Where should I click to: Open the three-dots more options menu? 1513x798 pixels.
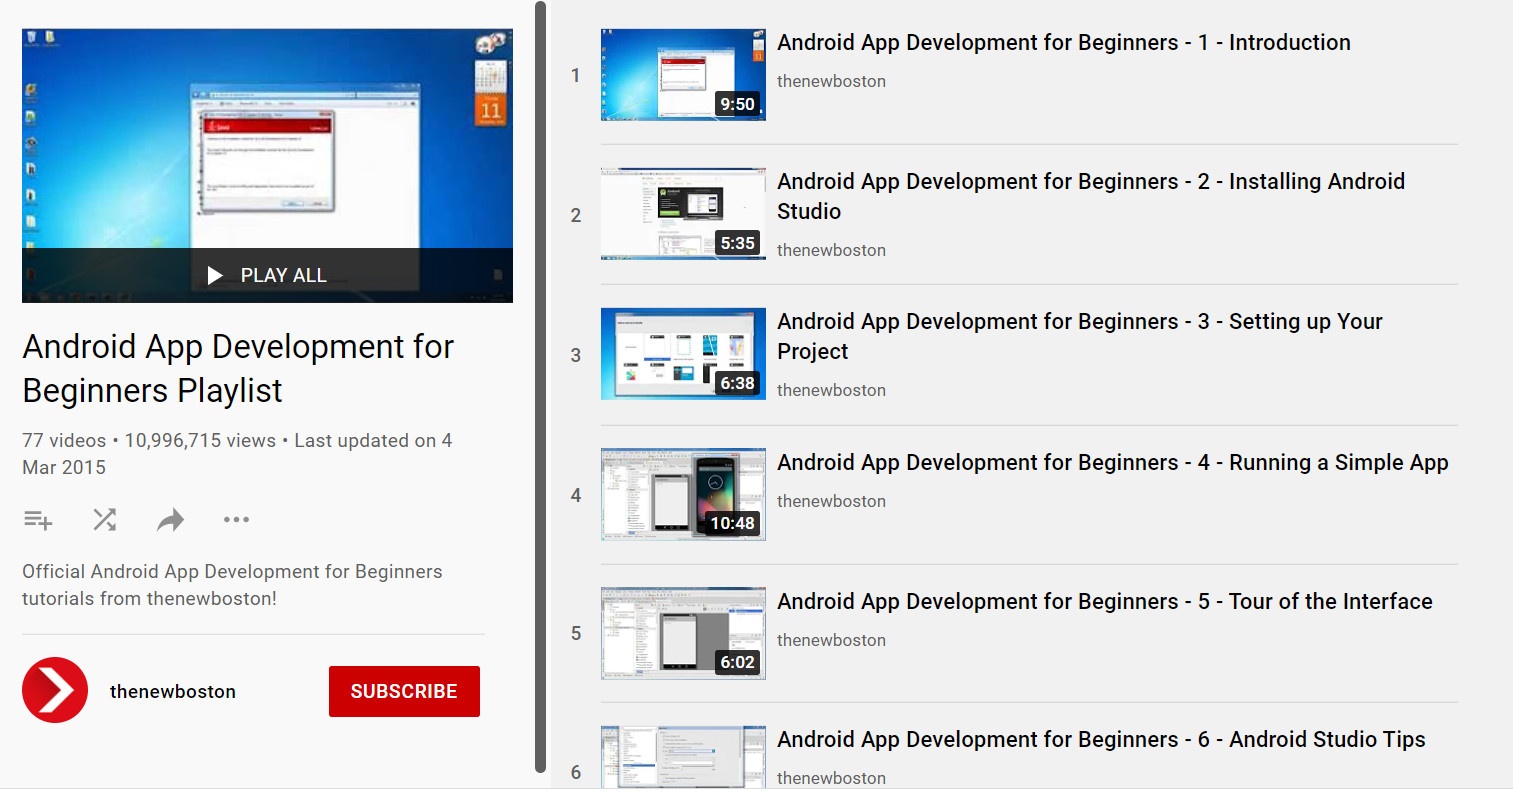point(237,520)
